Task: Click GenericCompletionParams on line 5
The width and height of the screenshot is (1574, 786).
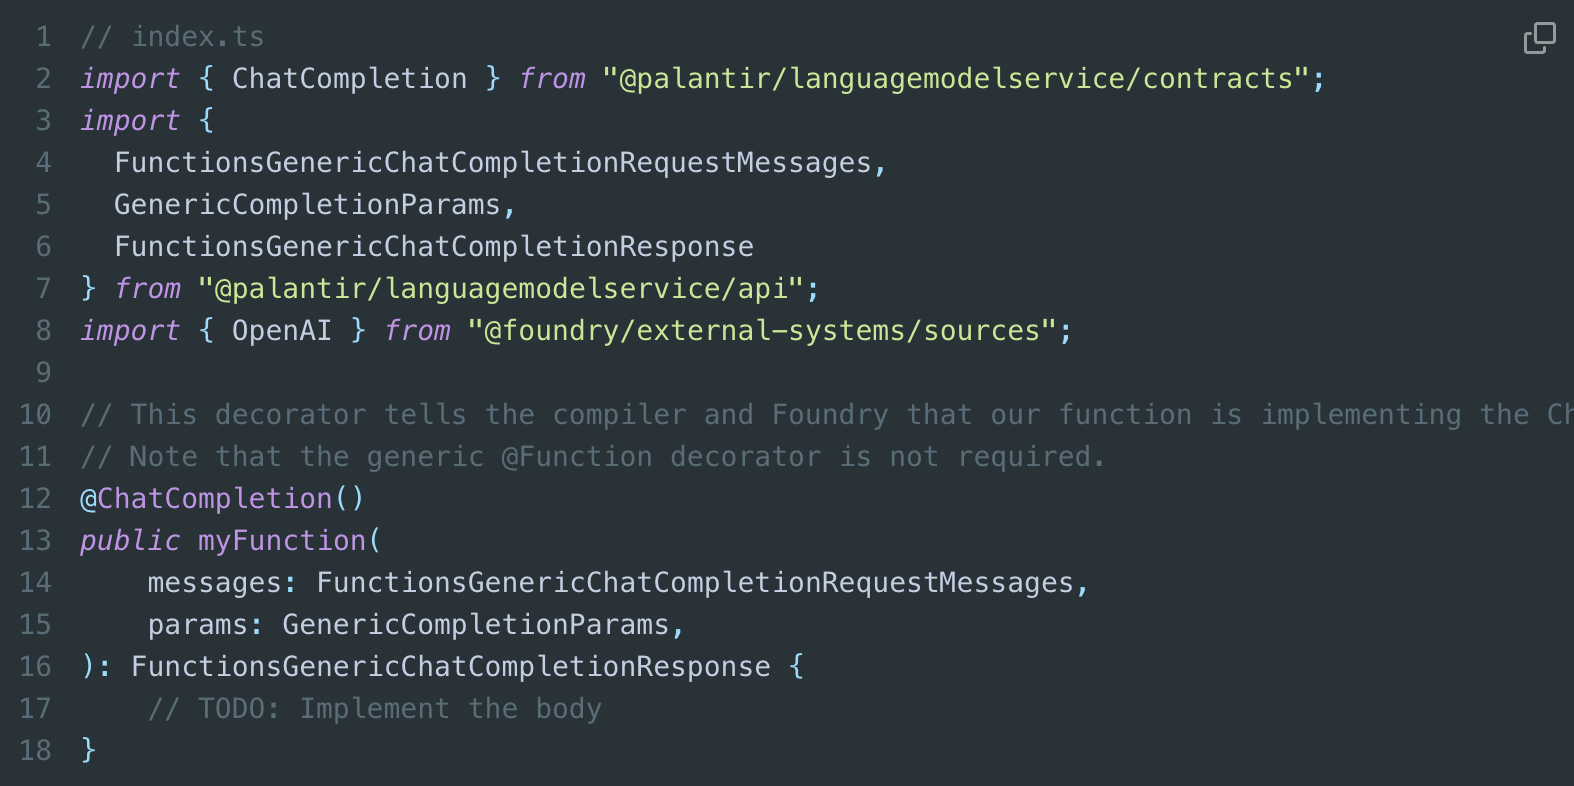Action: 307,205
